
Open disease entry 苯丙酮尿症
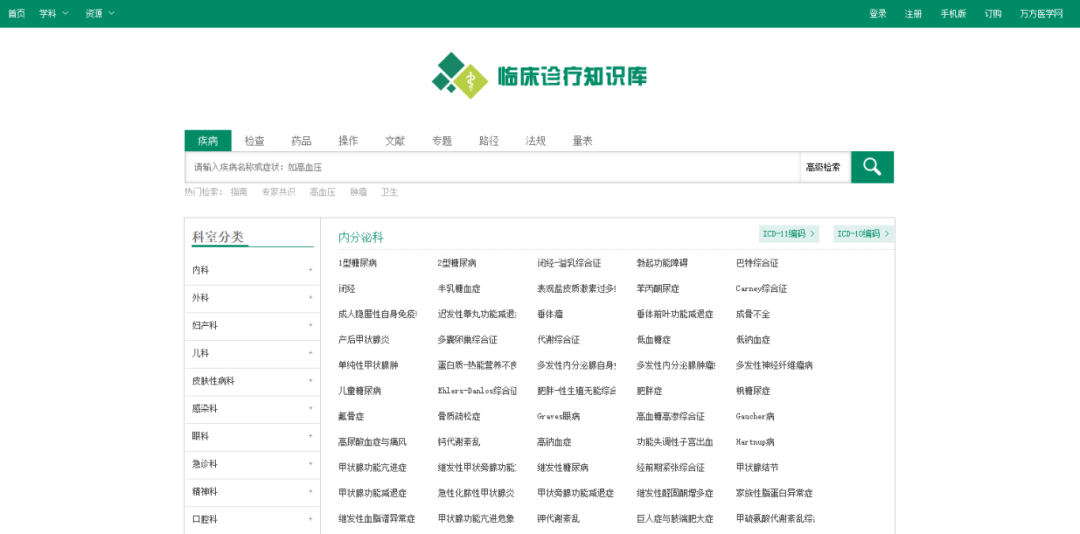(658, 289)
